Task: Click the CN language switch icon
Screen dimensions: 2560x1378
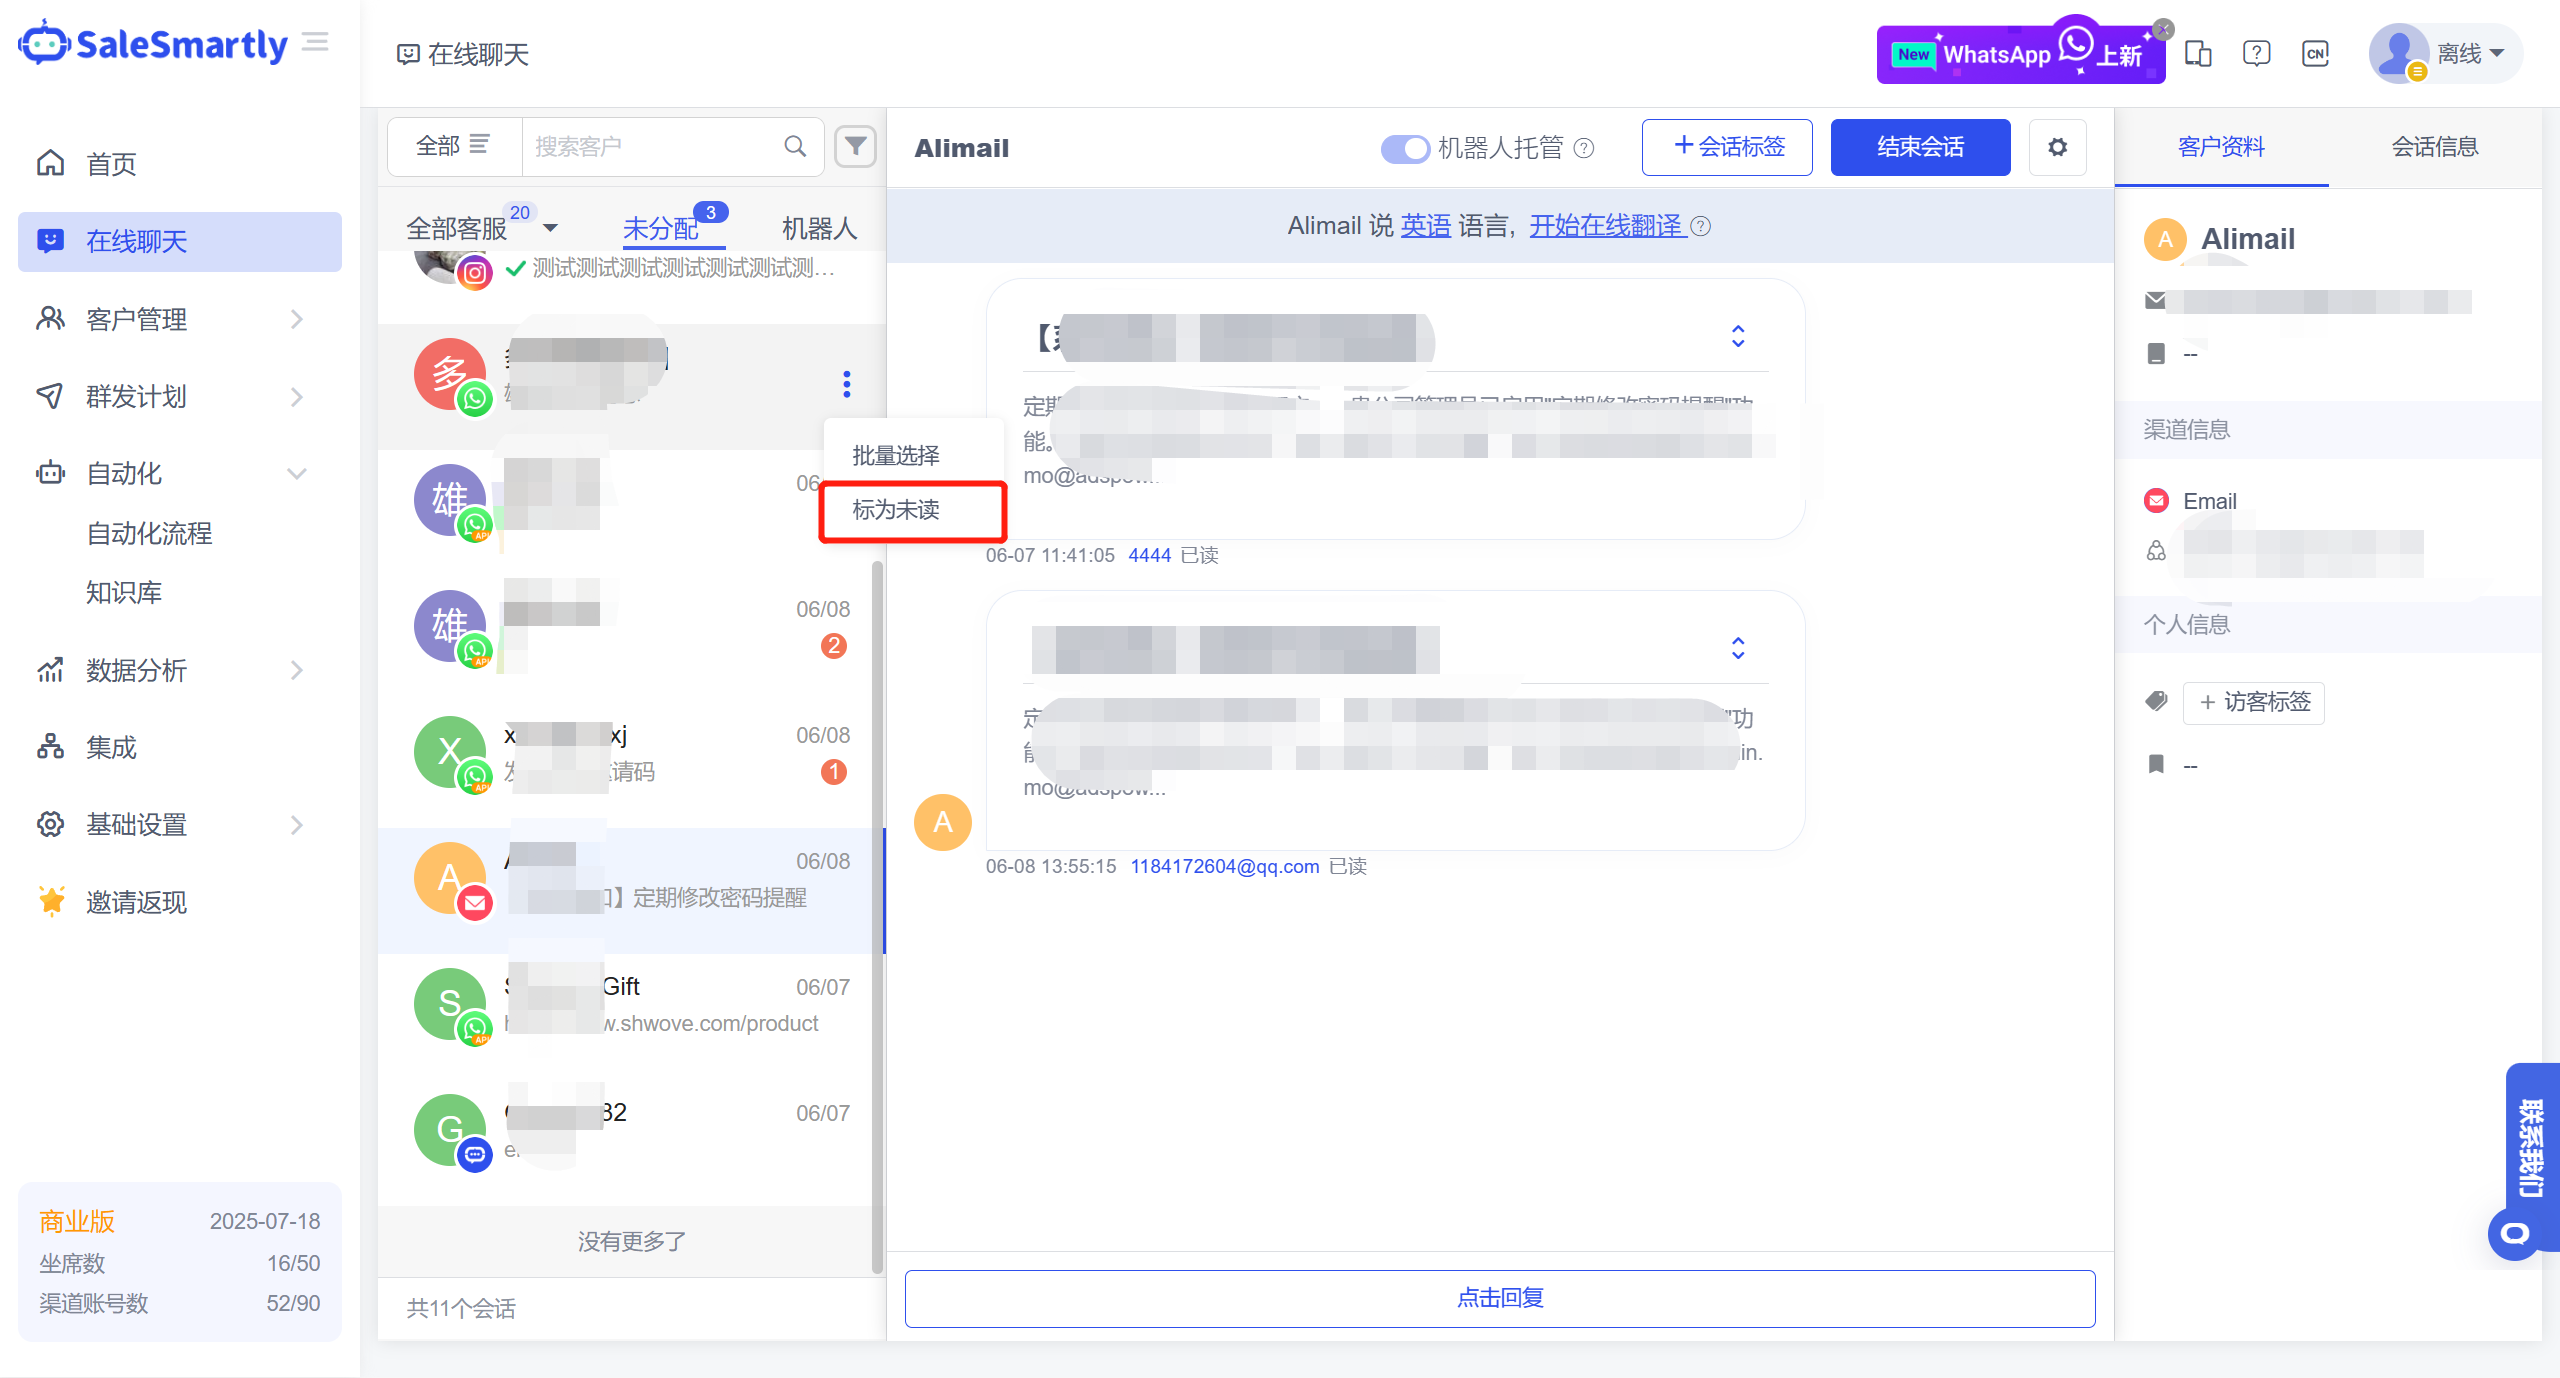Action: click(x=2315, y=53)
